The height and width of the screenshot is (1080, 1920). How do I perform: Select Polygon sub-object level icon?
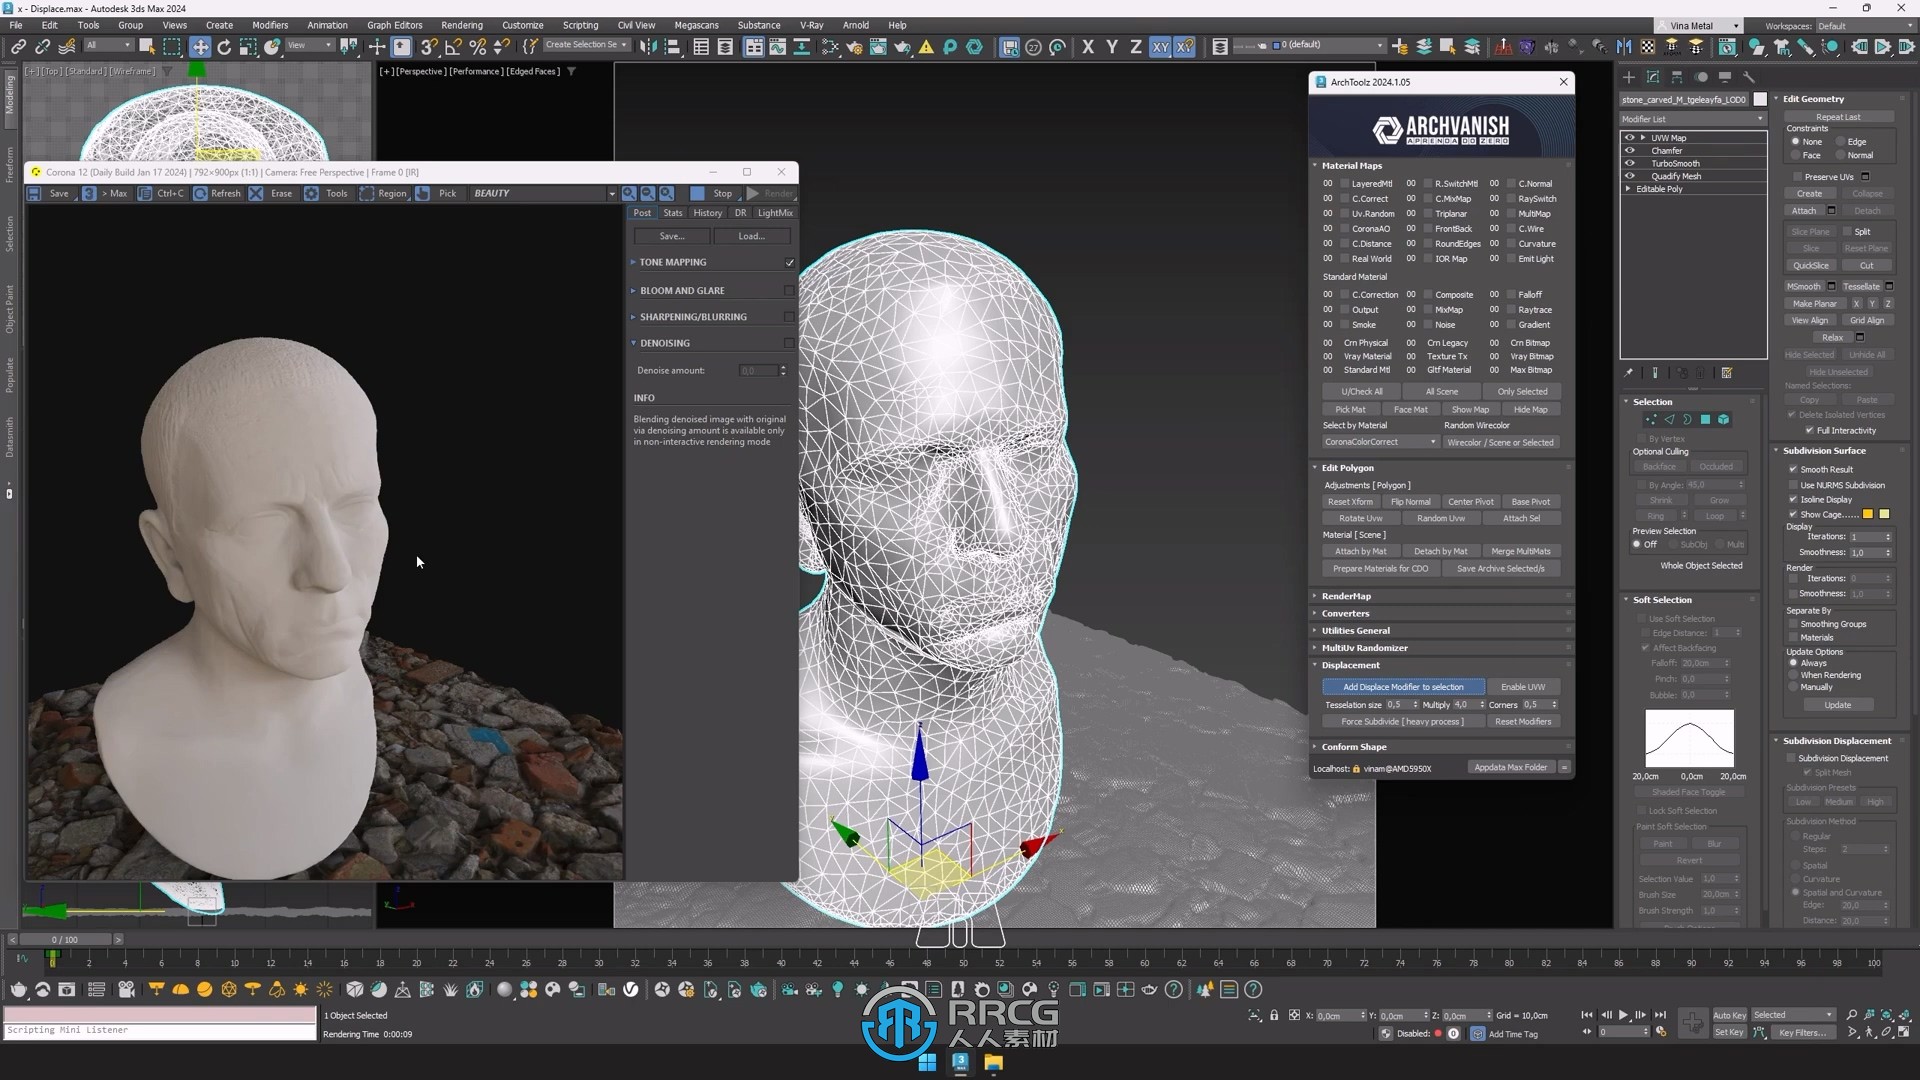pos(1706,420)
